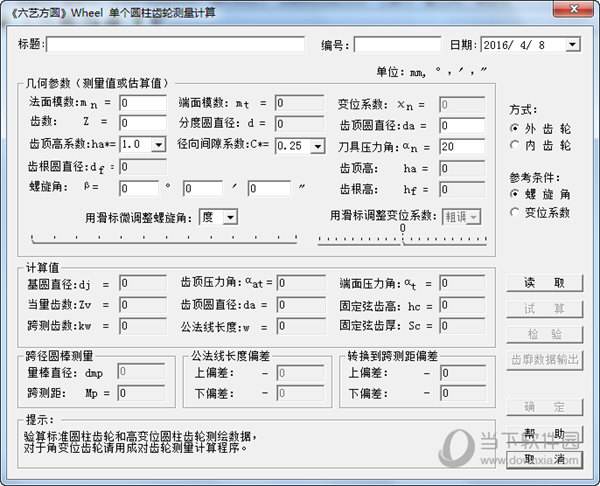The image size is (600, 486).
Task: Click the 跨测距 Mp field
Action: tap(142, 393)
